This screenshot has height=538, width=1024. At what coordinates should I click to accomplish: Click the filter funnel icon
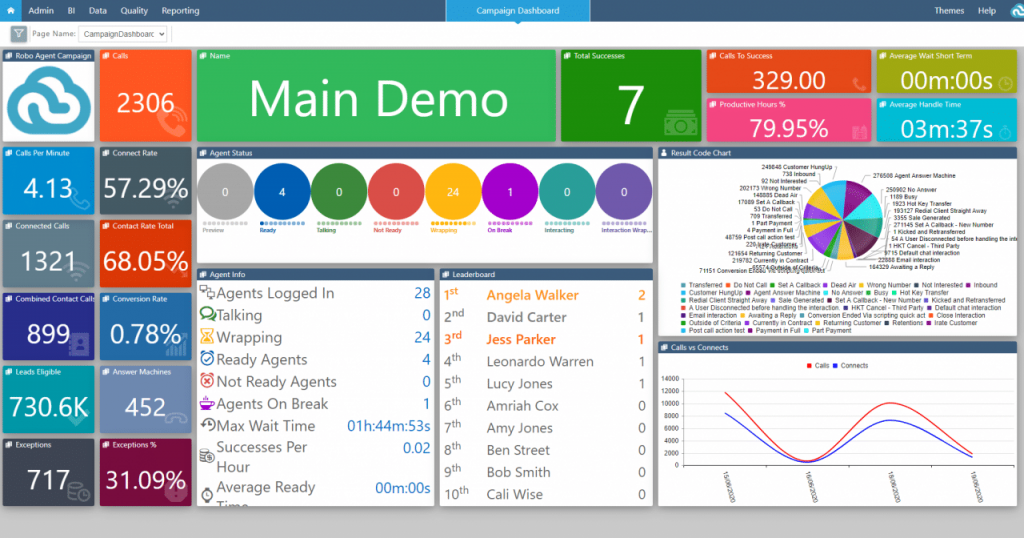[19, 33]
